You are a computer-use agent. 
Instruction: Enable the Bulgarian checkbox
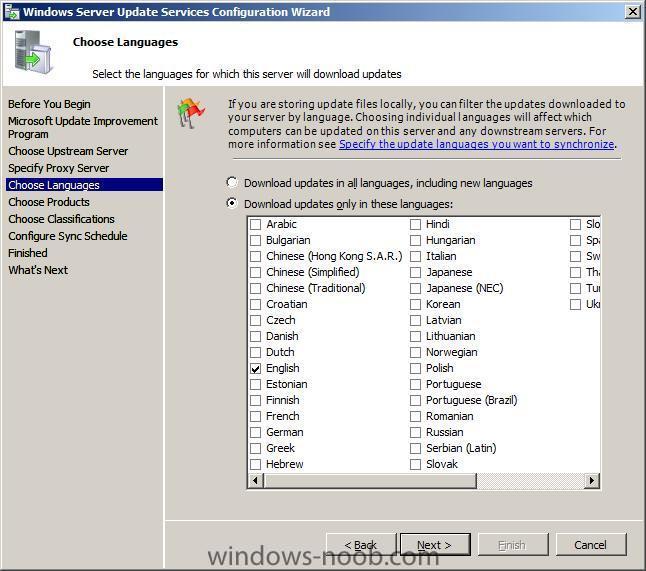pos(255,241)
